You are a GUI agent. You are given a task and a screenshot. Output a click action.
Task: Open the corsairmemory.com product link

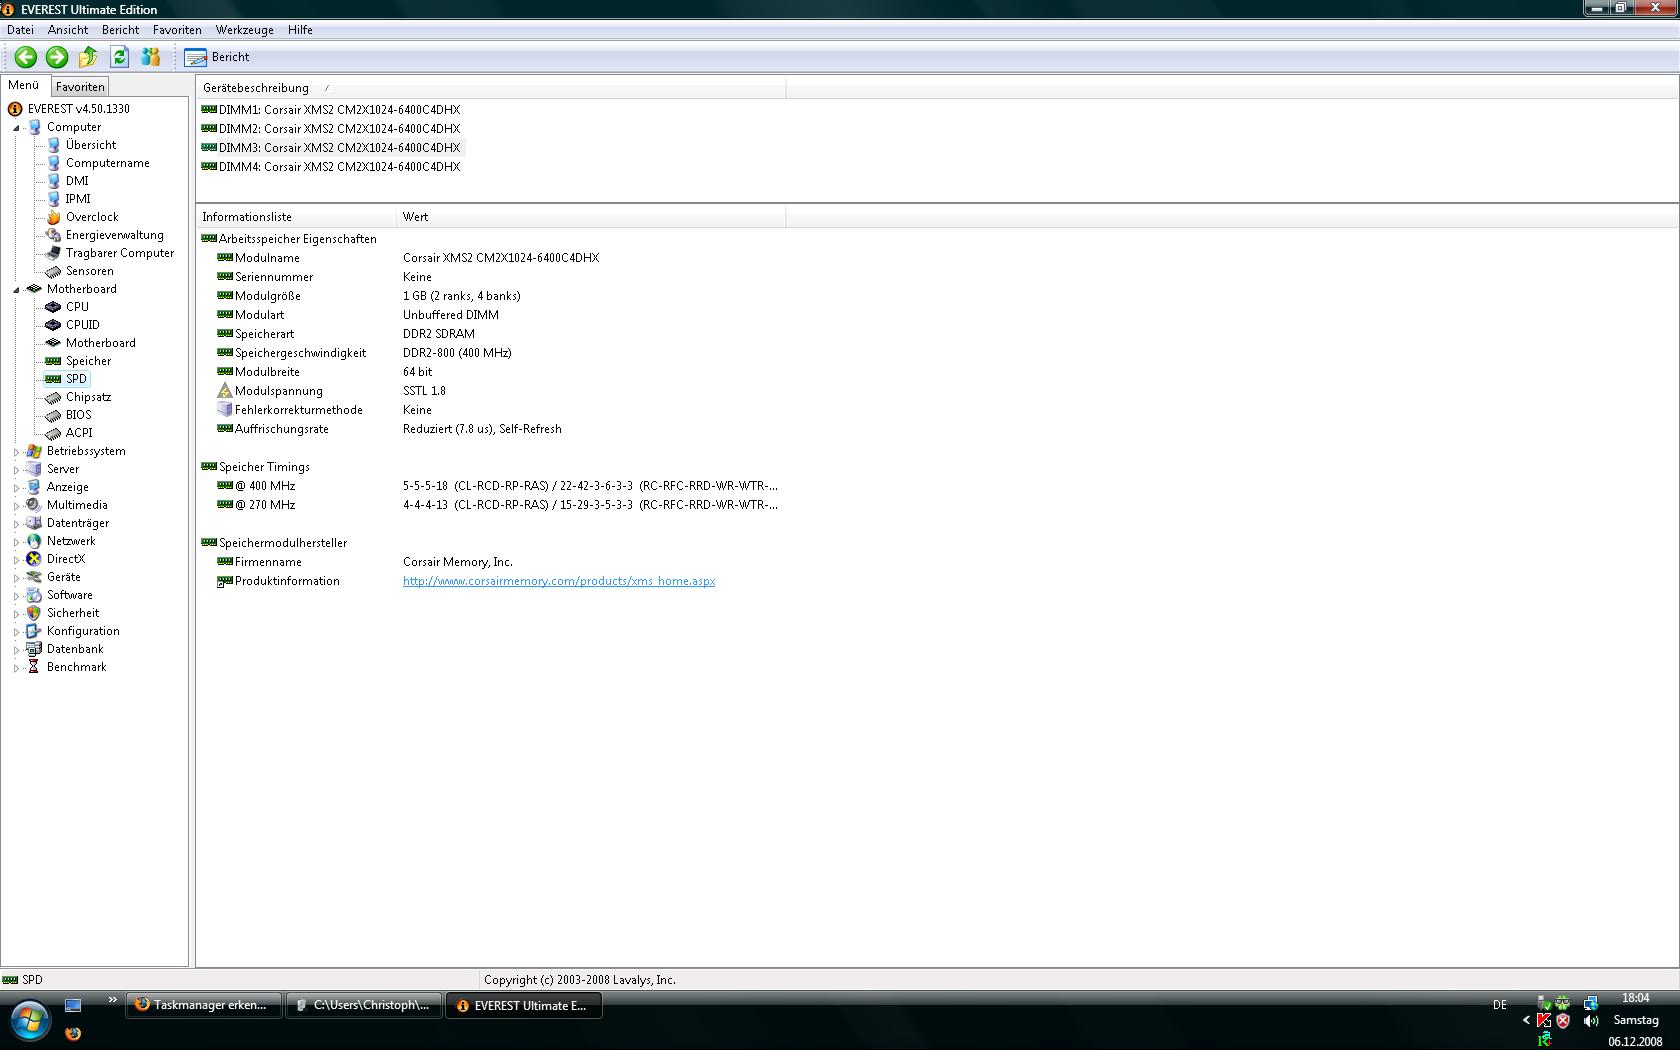(x=559, y=581)
